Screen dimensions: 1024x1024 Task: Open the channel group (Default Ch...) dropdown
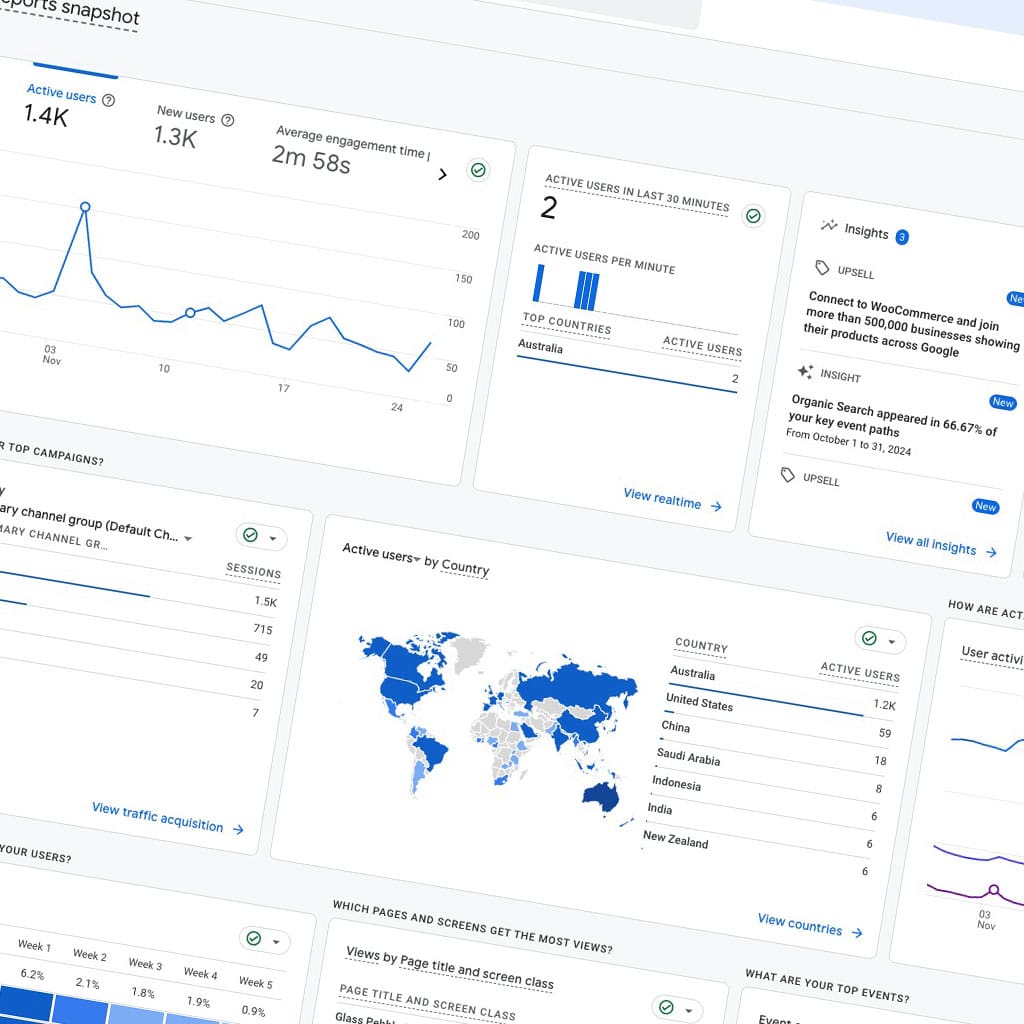(x=188, y=538)
